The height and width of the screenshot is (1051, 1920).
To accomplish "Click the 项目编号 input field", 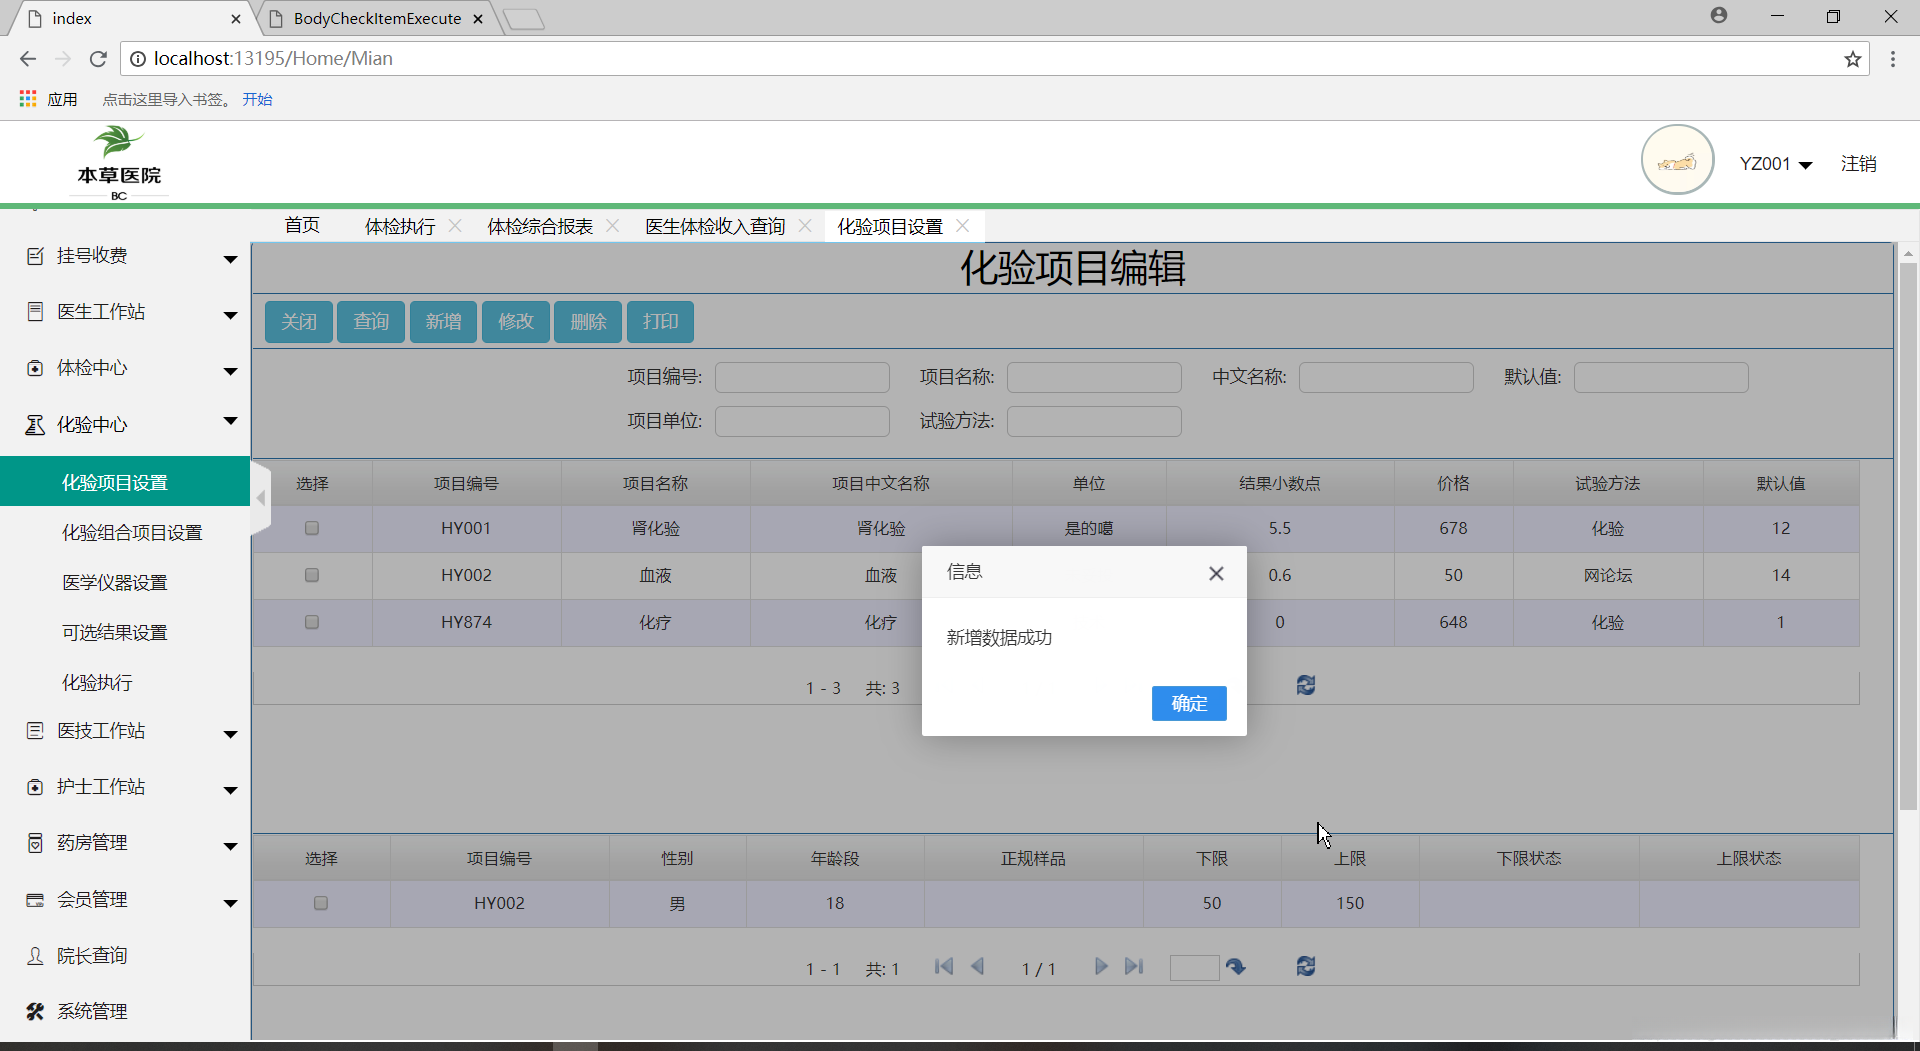I will click(802, 377).
